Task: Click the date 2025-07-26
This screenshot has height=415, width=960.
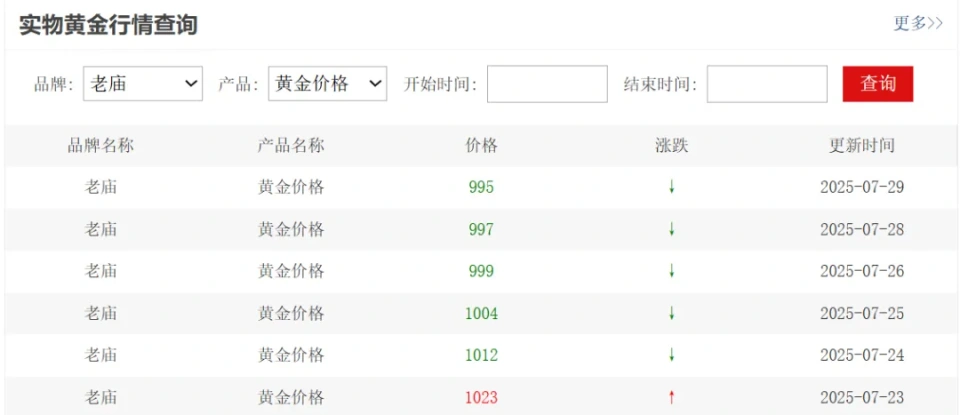Action: click(862, 271)
